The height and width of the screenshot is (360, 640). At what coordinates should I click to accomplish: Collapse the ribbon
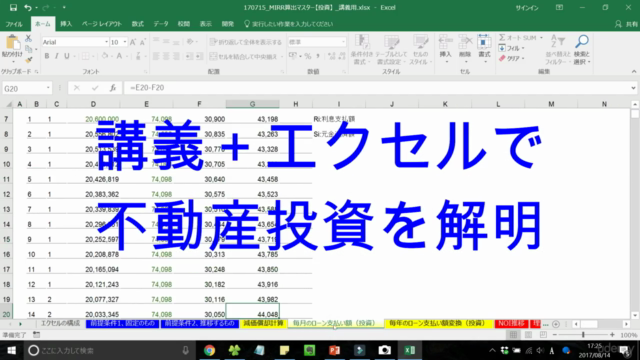click(x=633, y=72)
